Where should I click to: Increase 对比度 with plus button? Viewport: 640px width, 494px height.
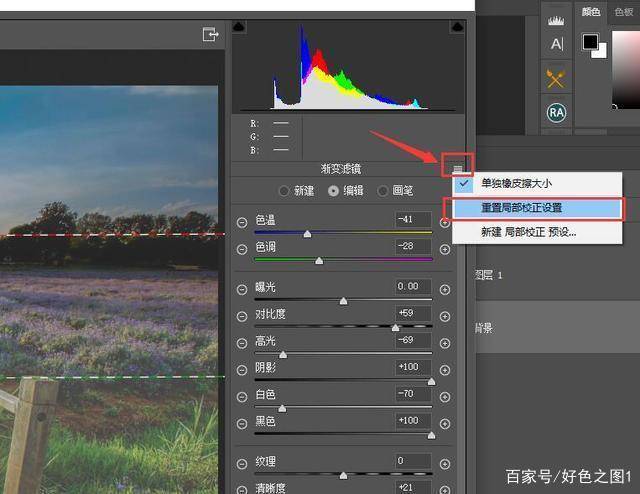tap(445, 316)
